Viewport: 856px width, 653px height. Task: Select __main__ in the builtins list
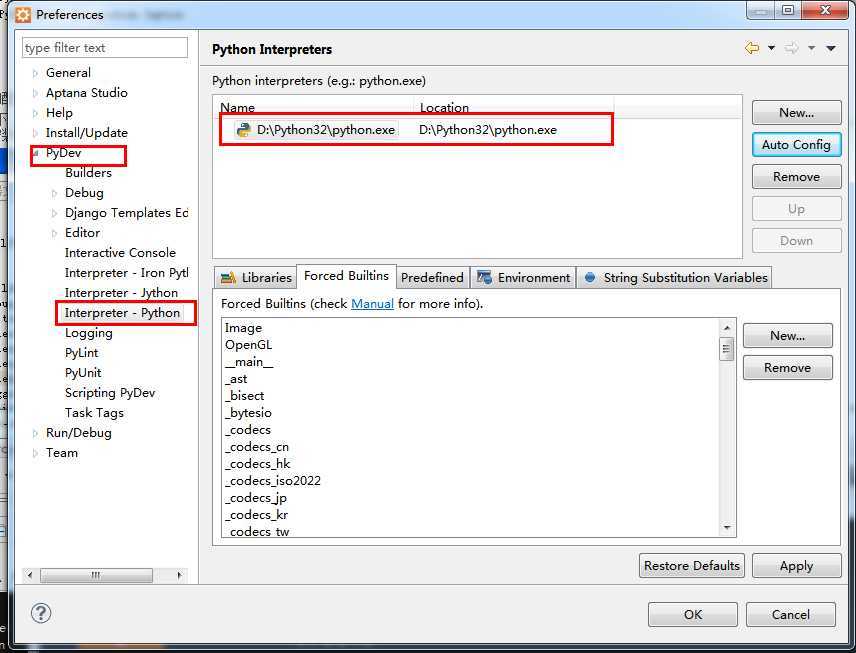tap(249, 362)
